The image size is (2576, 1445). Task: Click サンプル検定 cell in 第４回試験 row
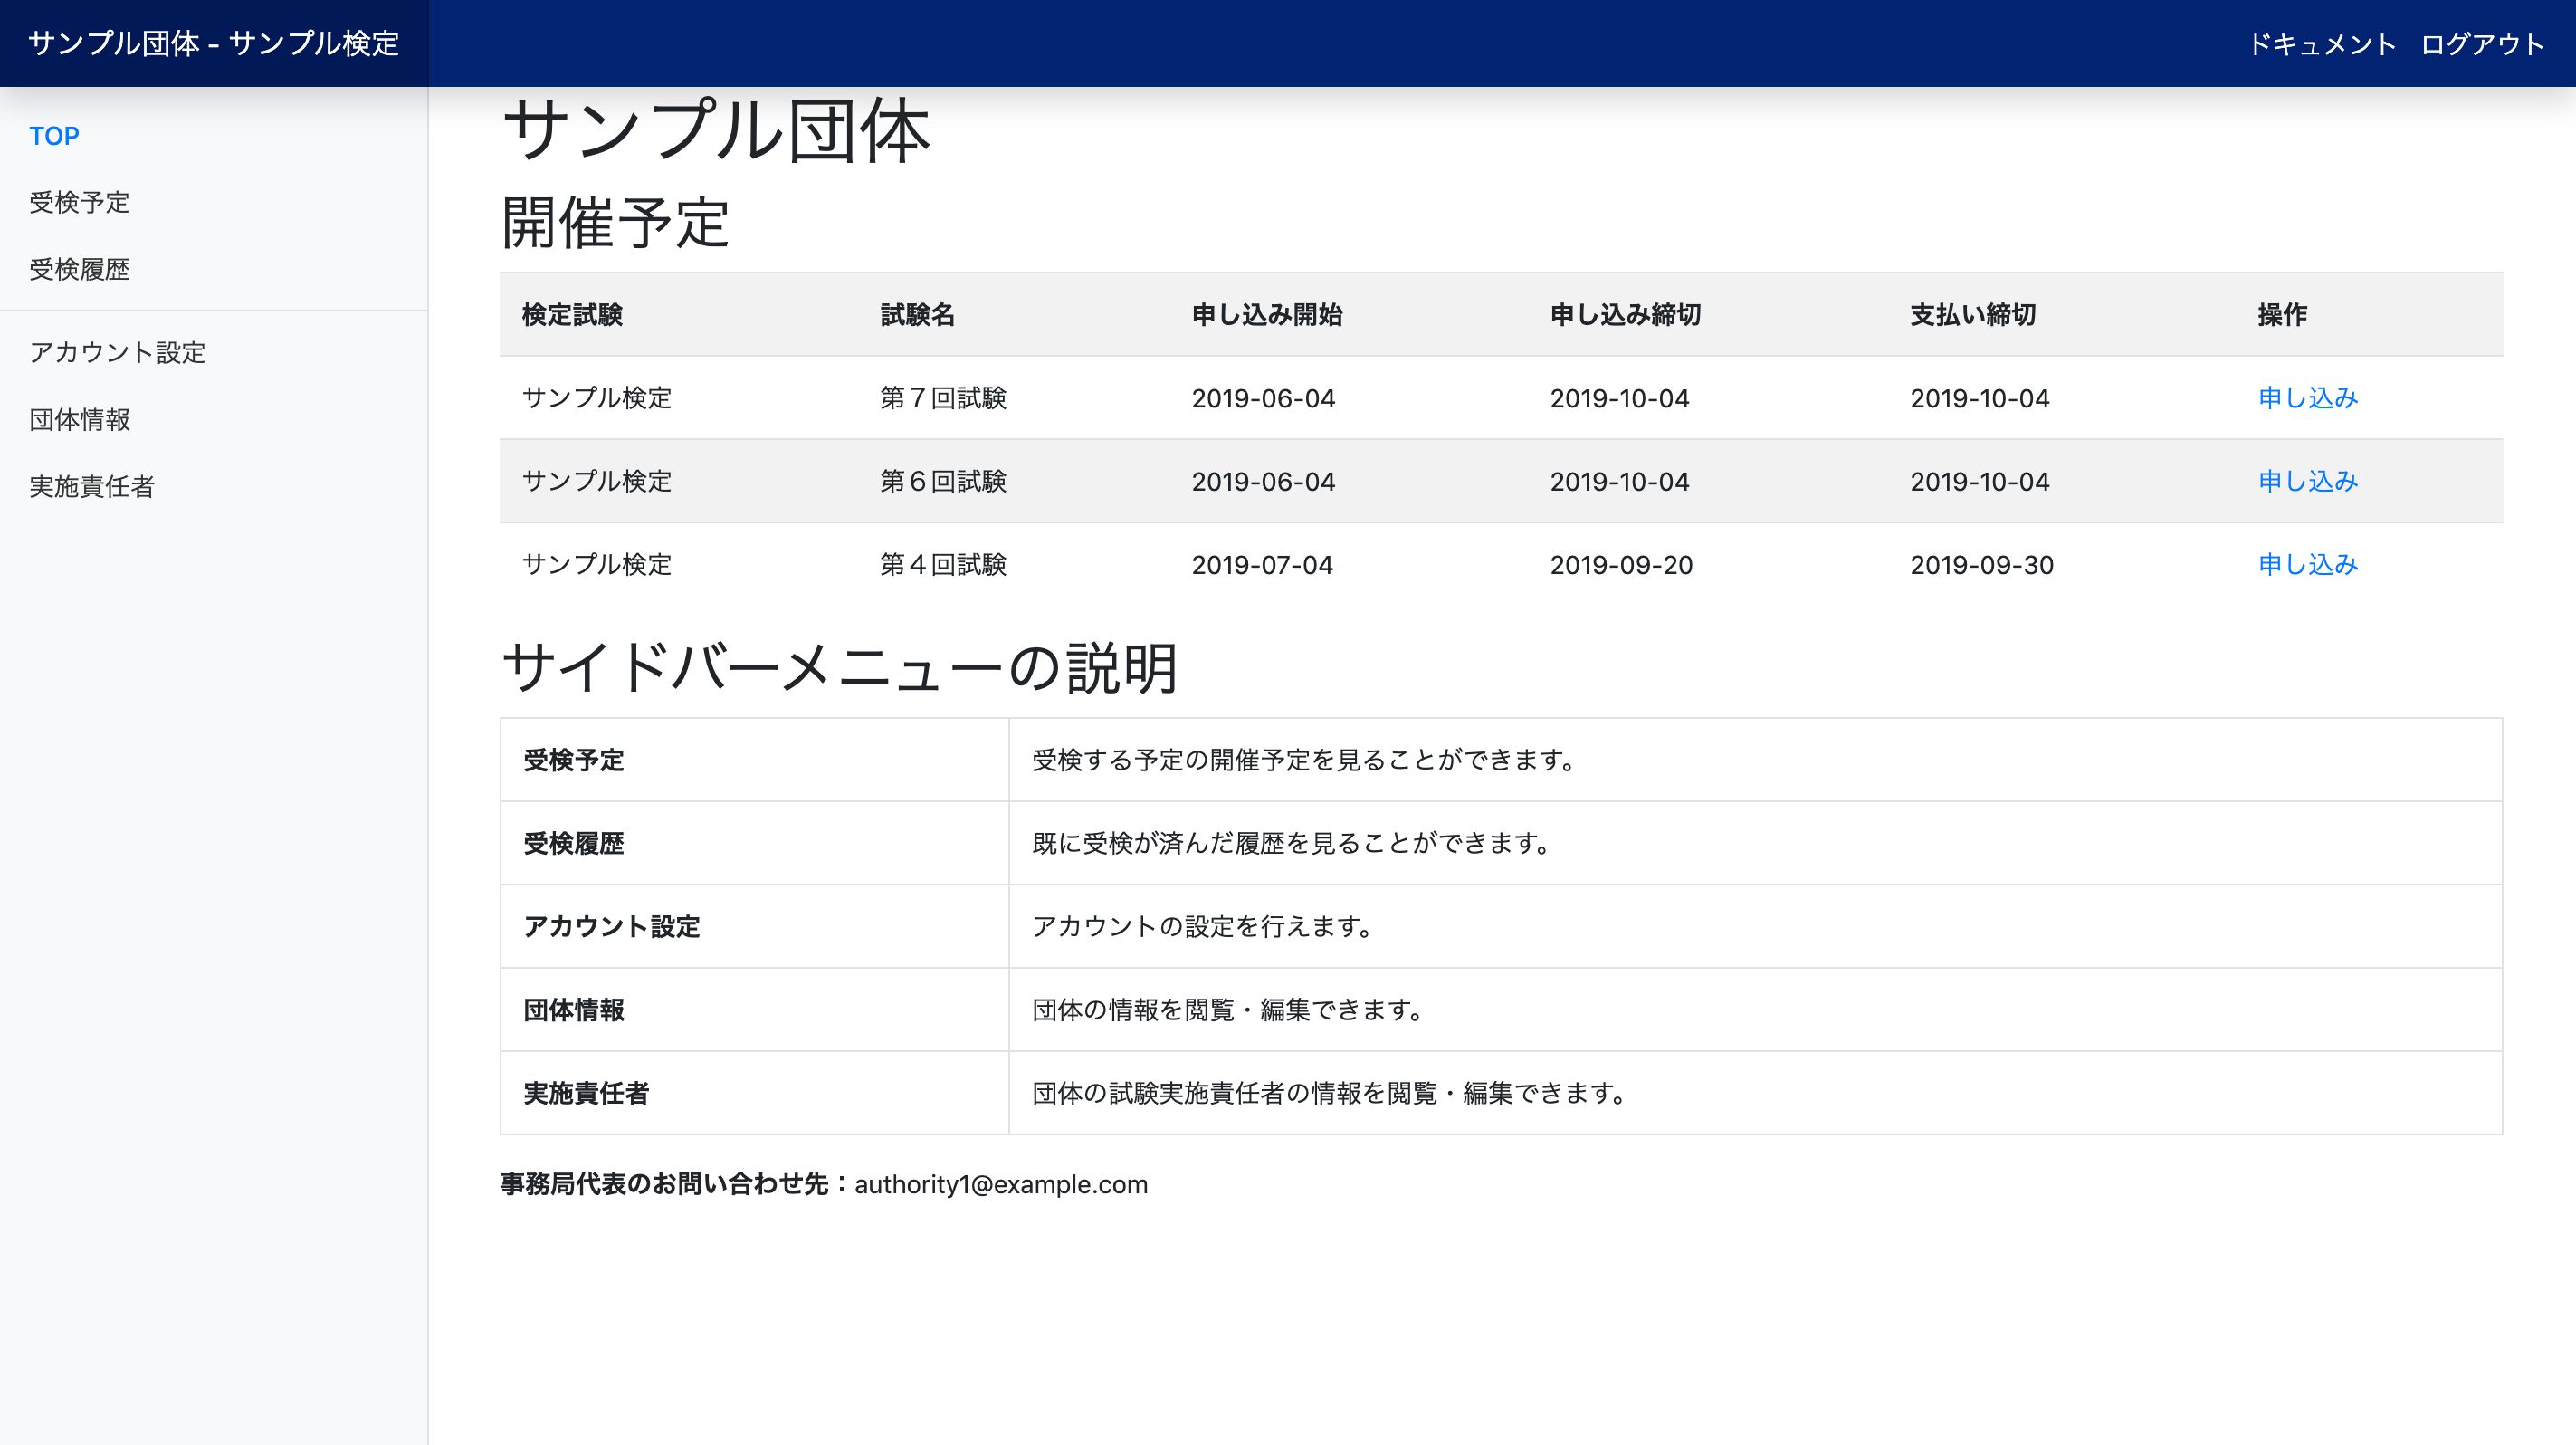coord(597,564)
